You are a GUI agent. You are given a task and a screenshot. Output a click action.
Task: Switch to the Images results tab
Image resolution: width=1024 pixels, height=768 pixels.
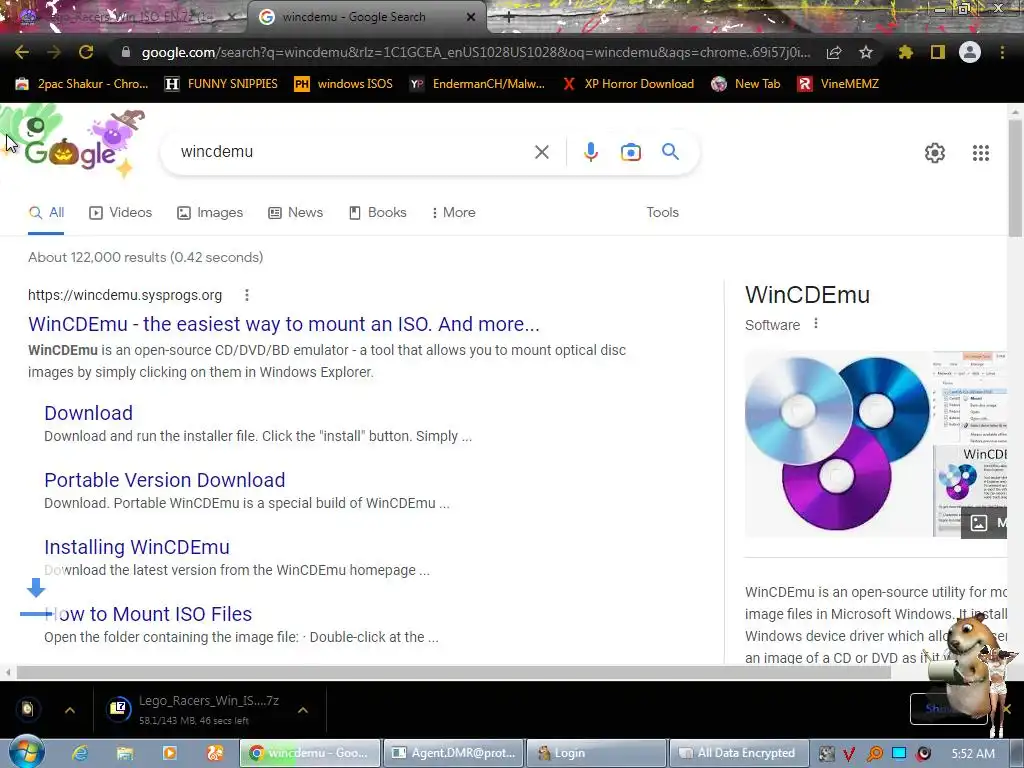pyautogui.click(x=210, y=212)
